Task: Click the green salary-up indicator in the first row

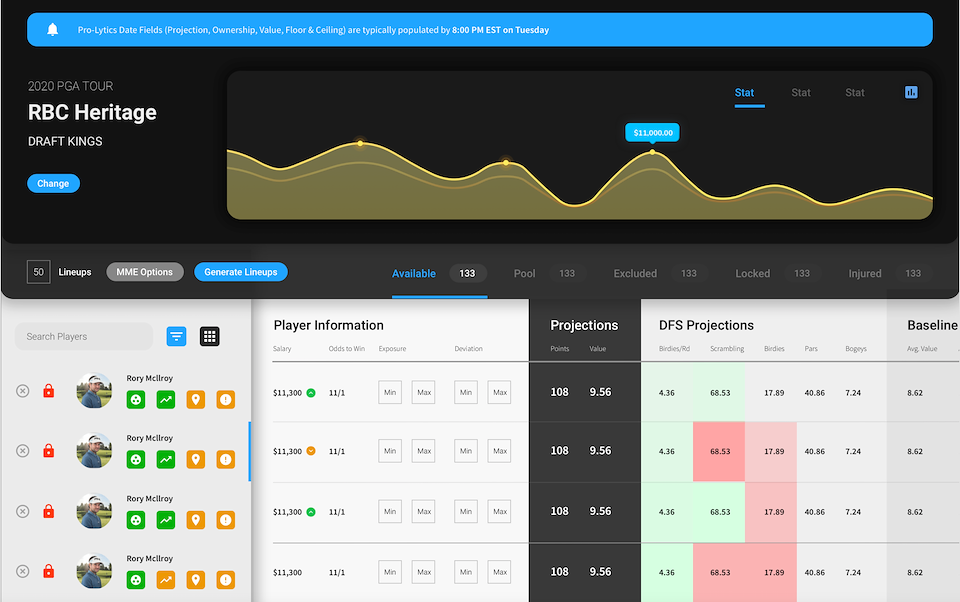Action: pyautogui.click(x=311, y=393)
